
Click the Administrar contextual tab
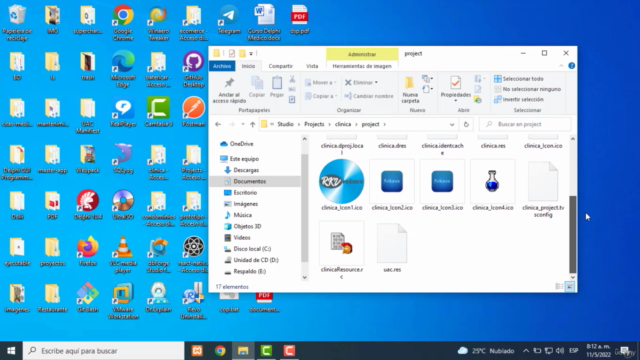(x=362, y=54)
